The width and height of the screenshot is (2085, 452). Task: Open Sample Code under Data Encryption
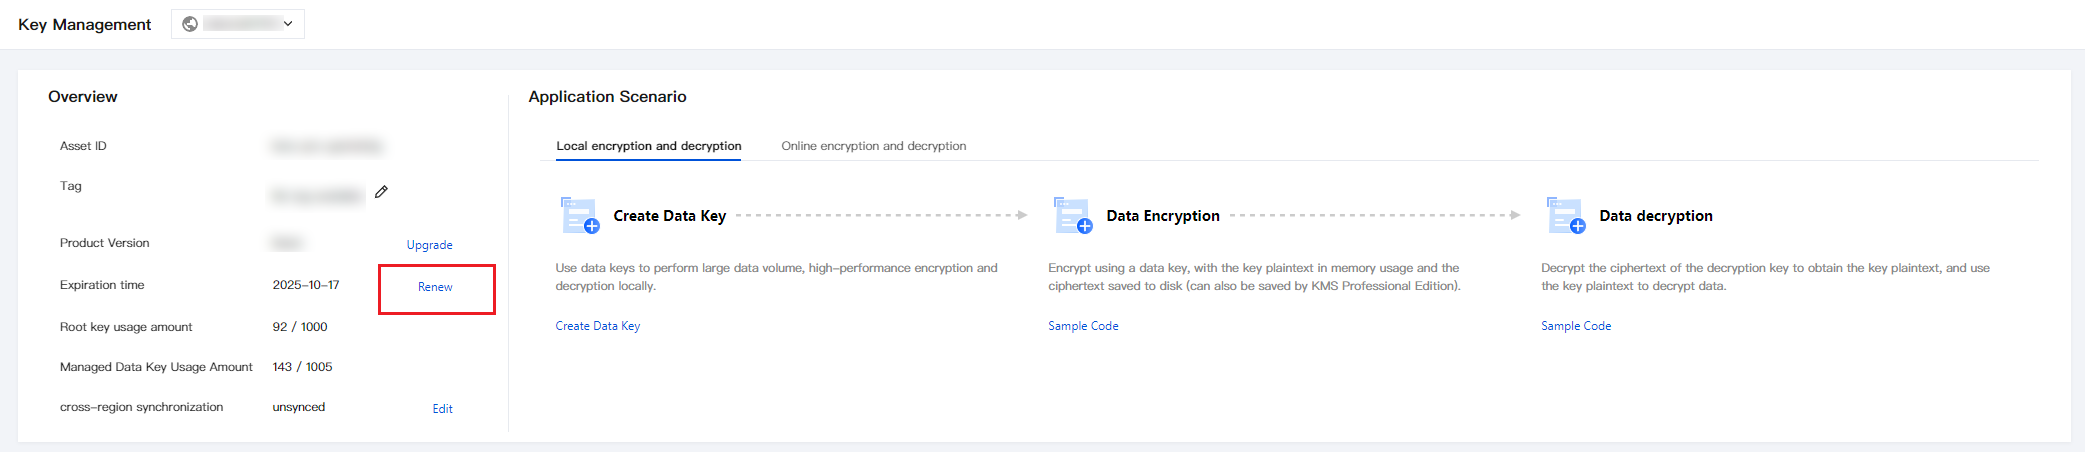1083,326
